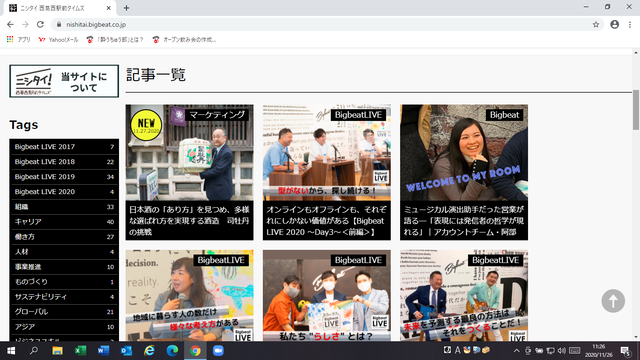Select the サステナビリティ tag
The width and height of the screenshot is (640, 360).
click(x=64, y=297)
